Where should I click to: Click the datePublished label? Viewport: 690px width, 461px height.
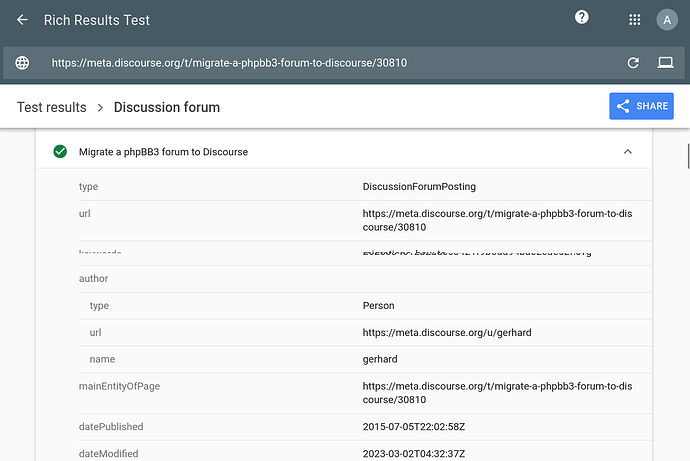[x=111, y=427]
